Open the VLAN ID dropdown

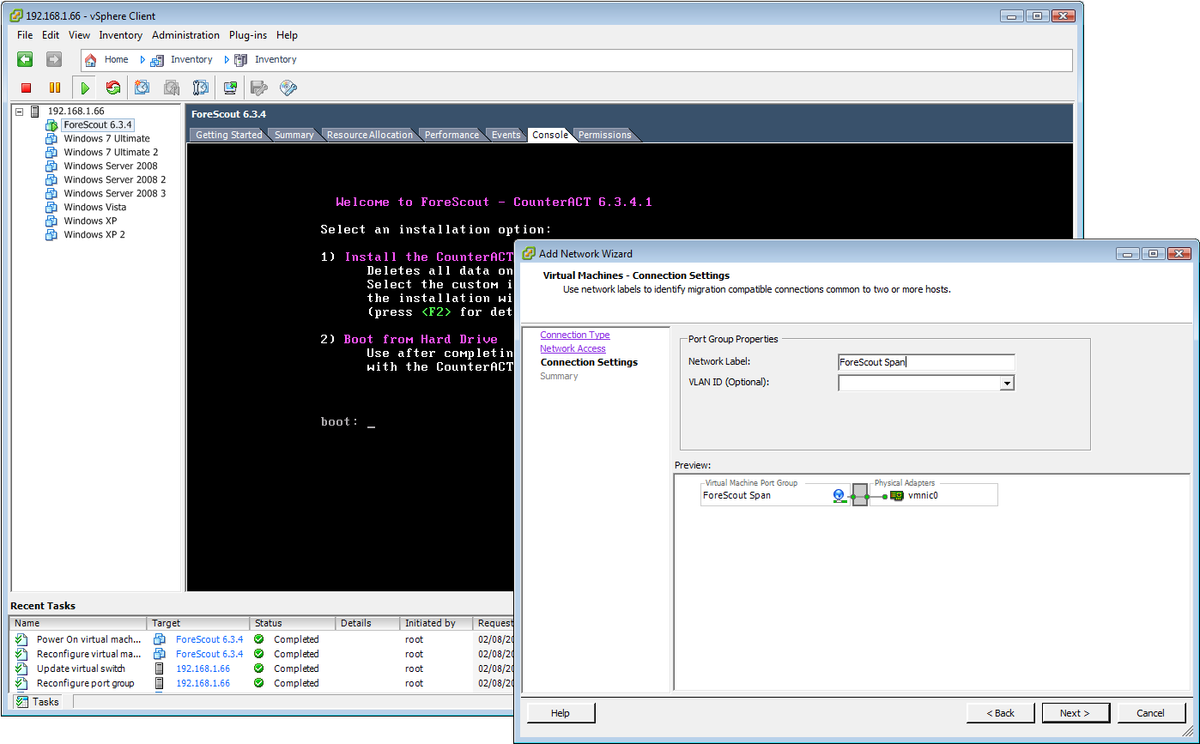(x=1007, y=382)
